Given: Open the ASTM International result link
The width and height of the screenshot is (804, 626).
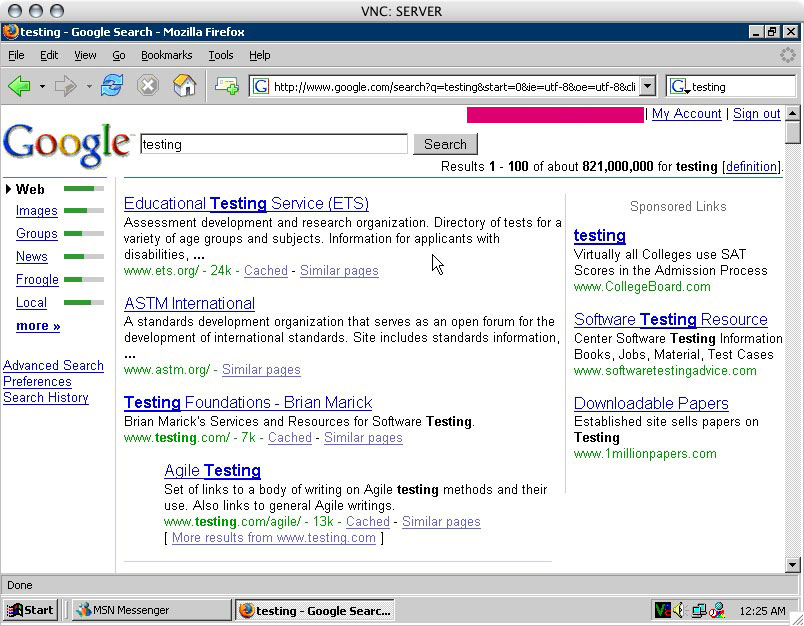Looking at the screenshot, I should click(x=189, y=304).
